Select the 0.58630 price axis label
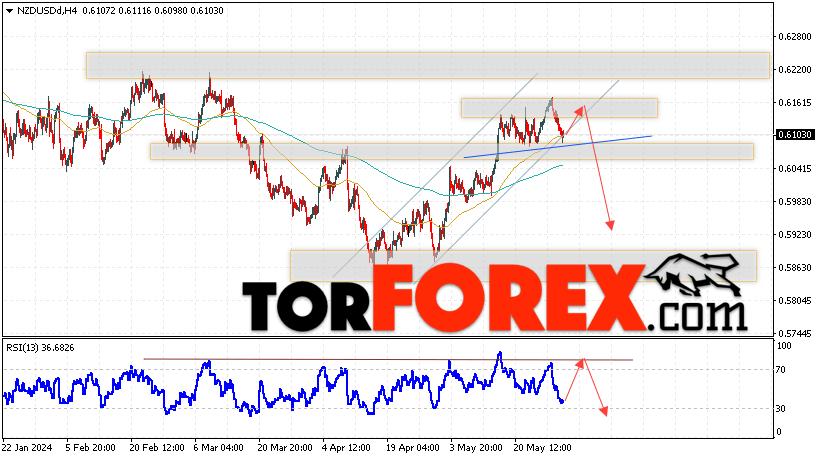 pos(794,267)
